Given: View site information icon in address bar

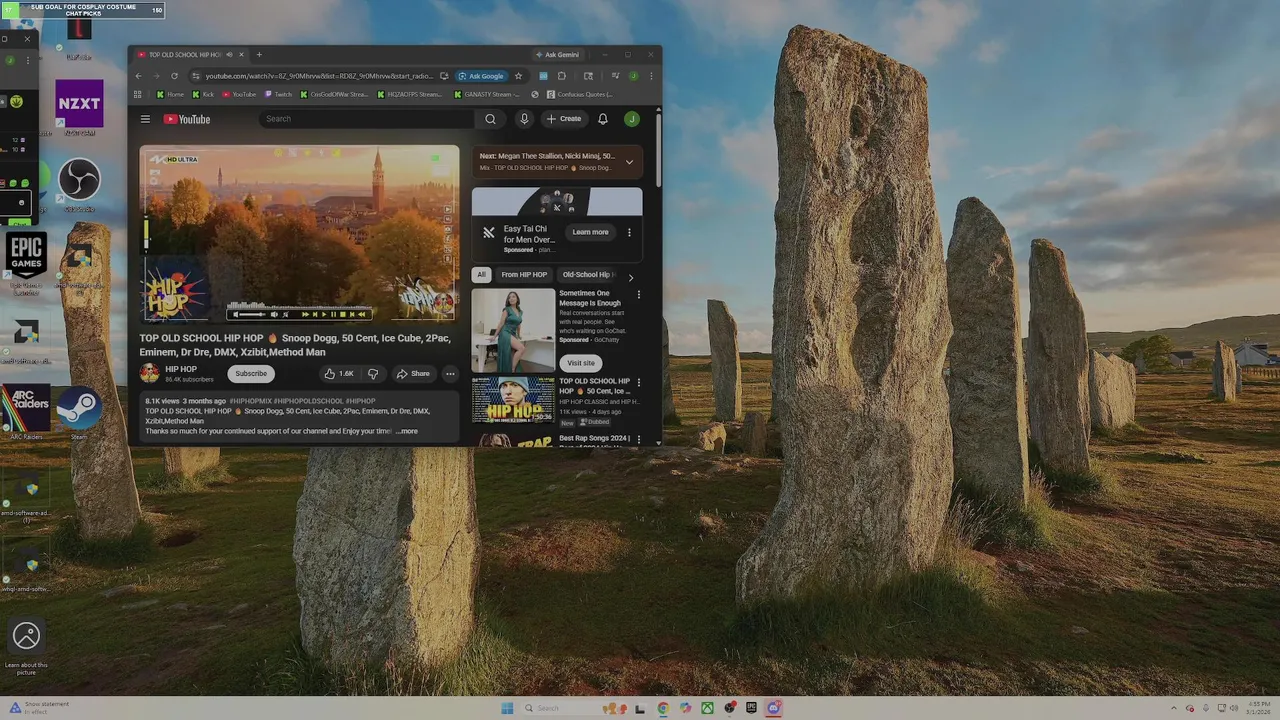Looking at the screenshot, I should tap(196, 76).
